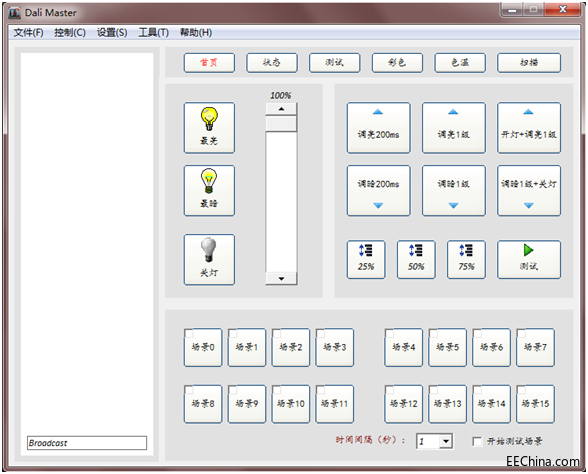The height and width of the screenshot is (474, 588).
Task: Click the slider's down arrow at the bottom
Action: tap(281, 279)
